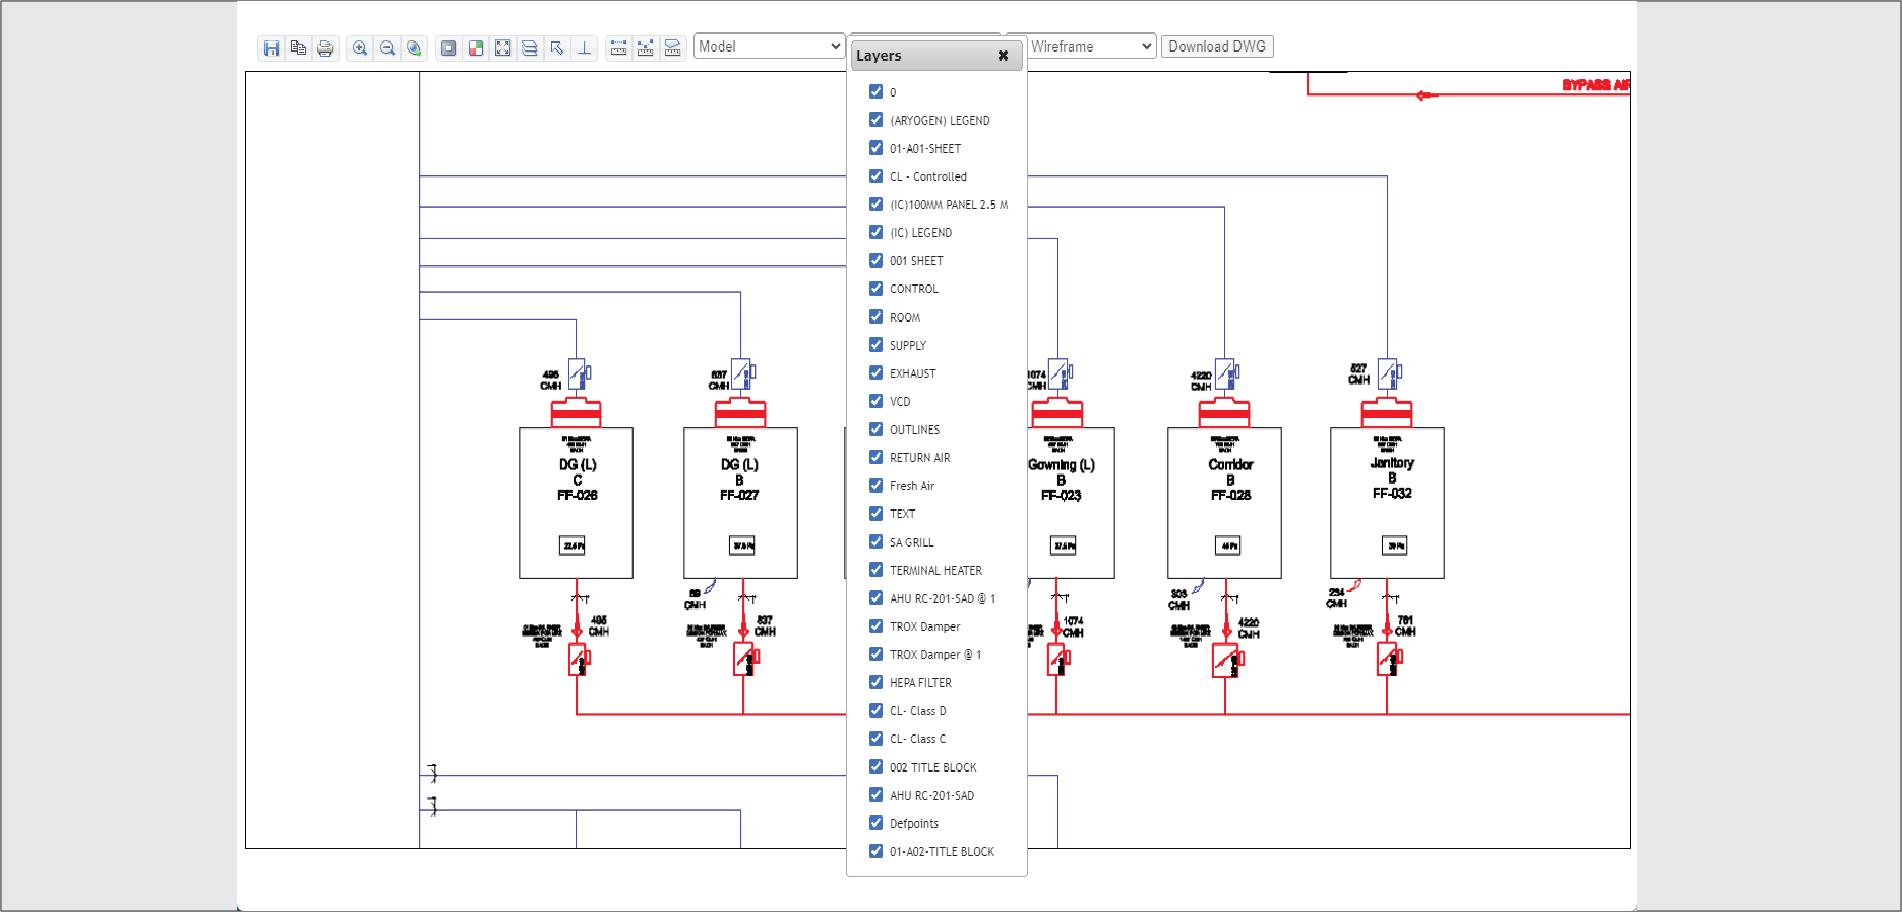Click the Zoom In magnifier icon
Viewport: 1902px width, 912px height.
(360, 48)
